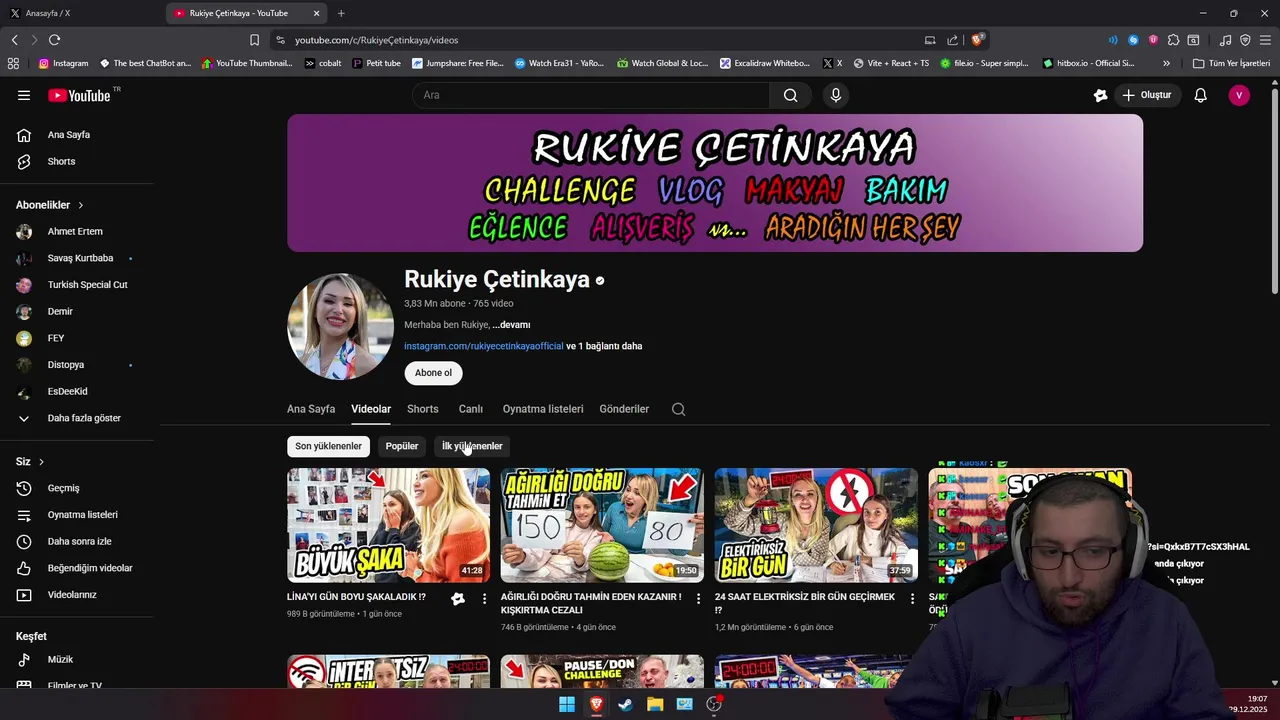Open the new tab plus button

(x=341, y=13)
